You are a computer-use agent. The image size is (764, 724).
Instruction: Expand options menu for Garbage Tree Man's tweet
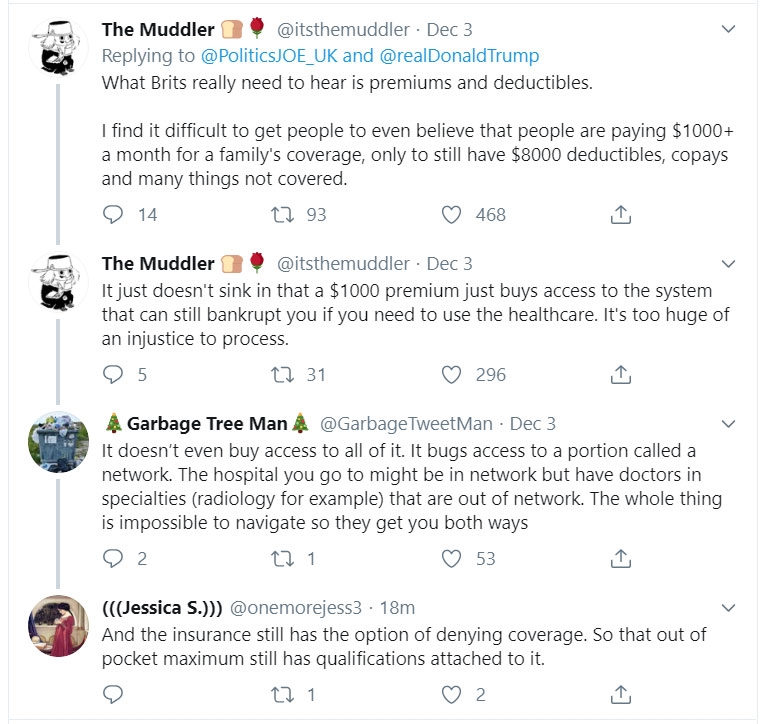[729, 423]
